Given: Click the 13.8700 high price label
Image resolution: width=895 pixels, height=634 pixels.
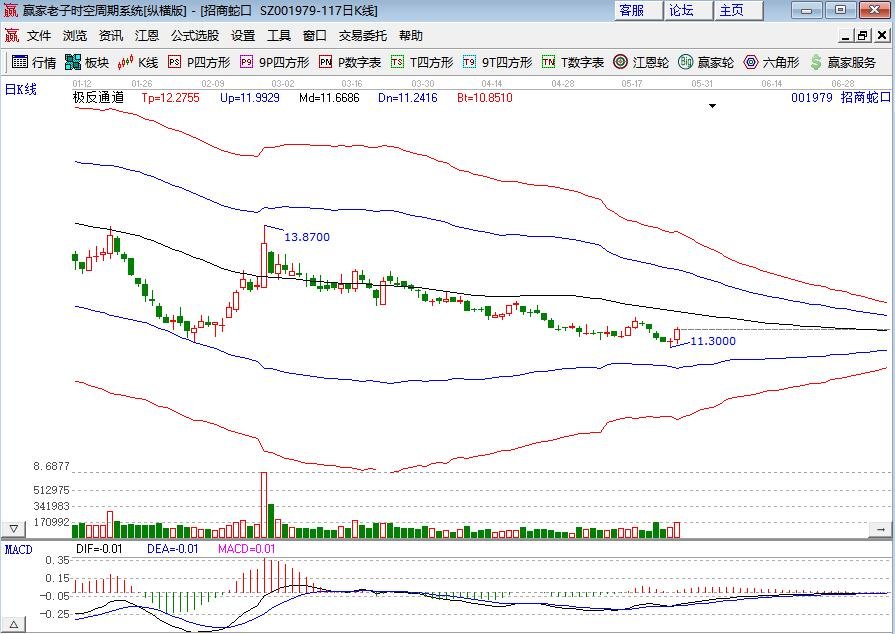Looking at the screenshot, I should pyautogui.click(x=307, y=237).
